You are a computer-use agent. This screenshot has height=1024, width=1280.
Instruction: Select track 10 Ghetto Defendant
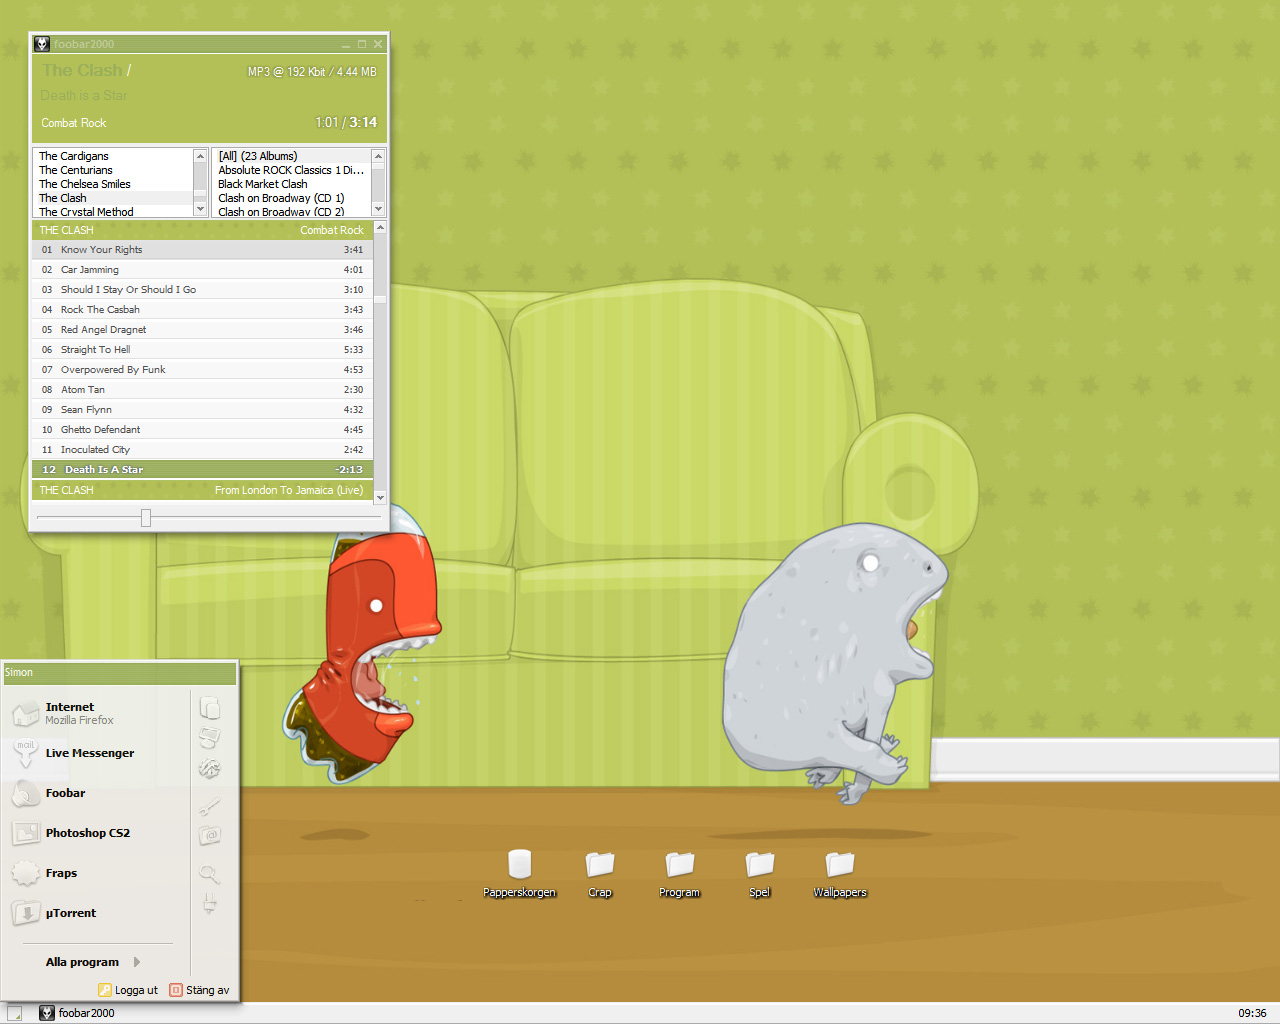coord(202,430)
